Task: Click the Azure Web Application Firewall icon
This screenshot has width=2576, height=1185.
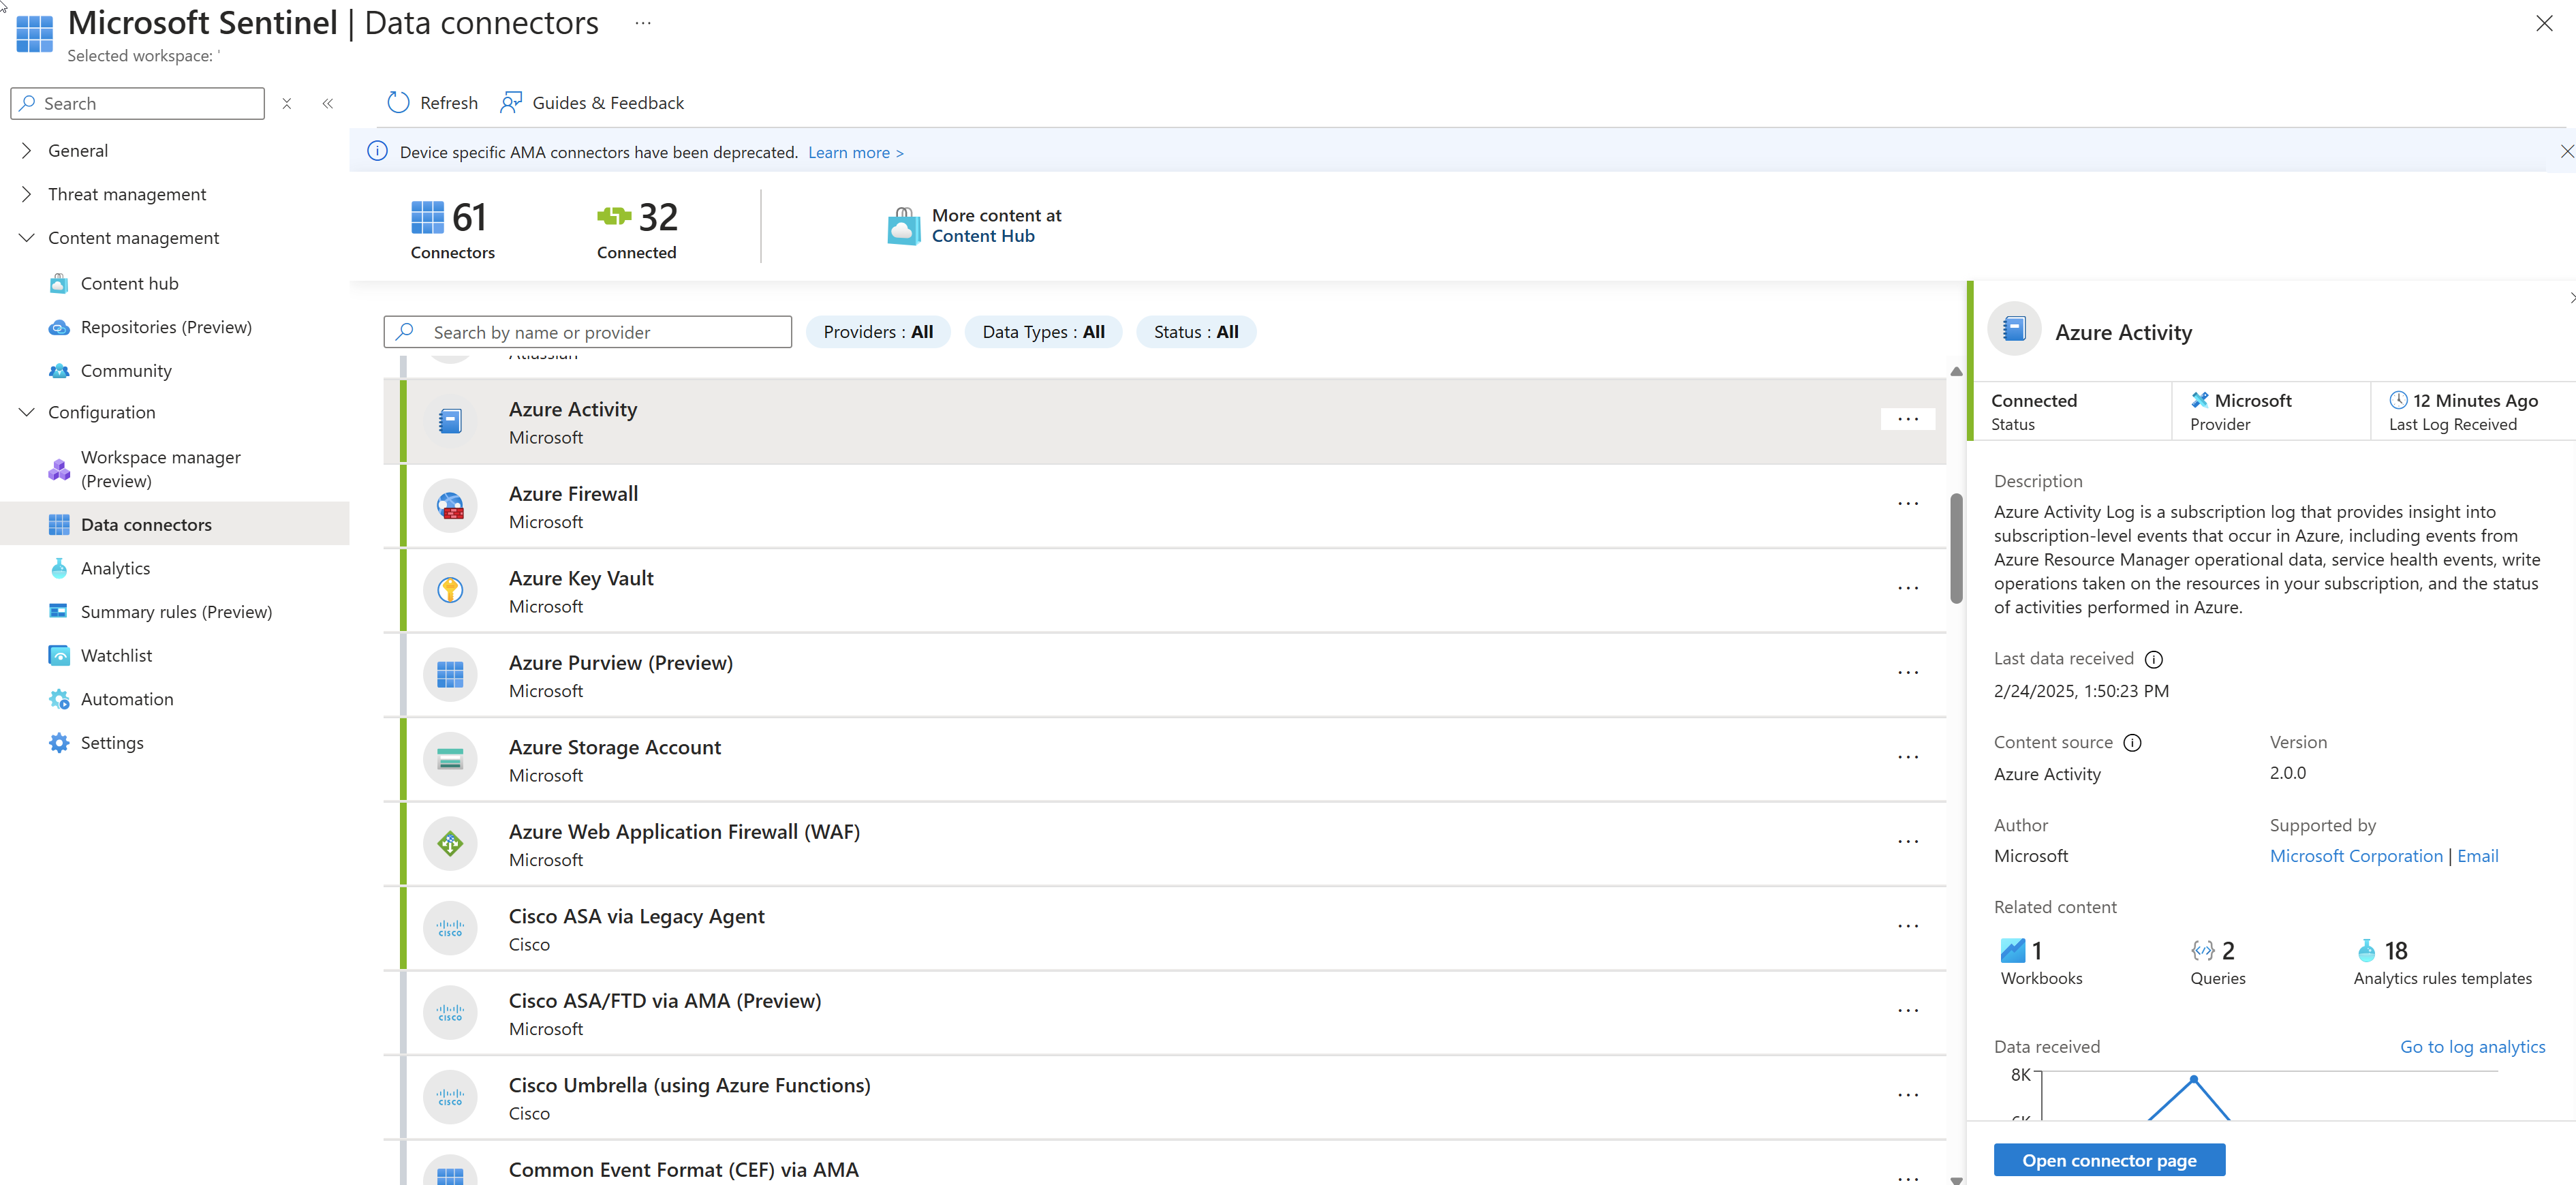Action: click(x=450, y=844)
